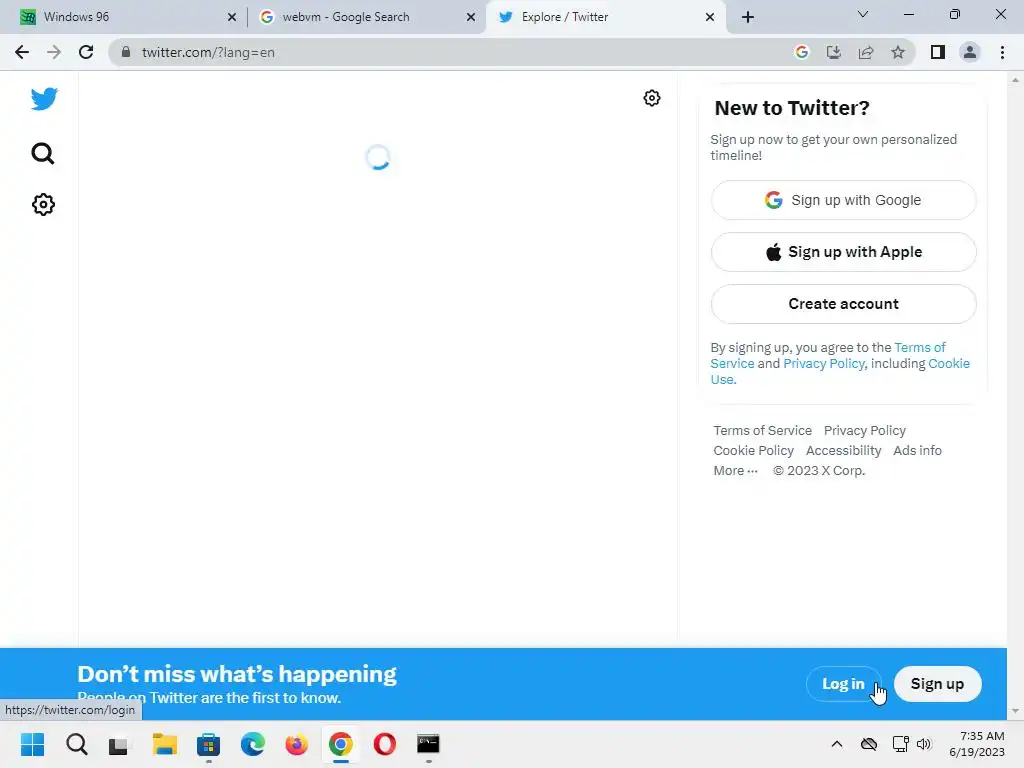Go back with the browser back arrow

point(22,52)
